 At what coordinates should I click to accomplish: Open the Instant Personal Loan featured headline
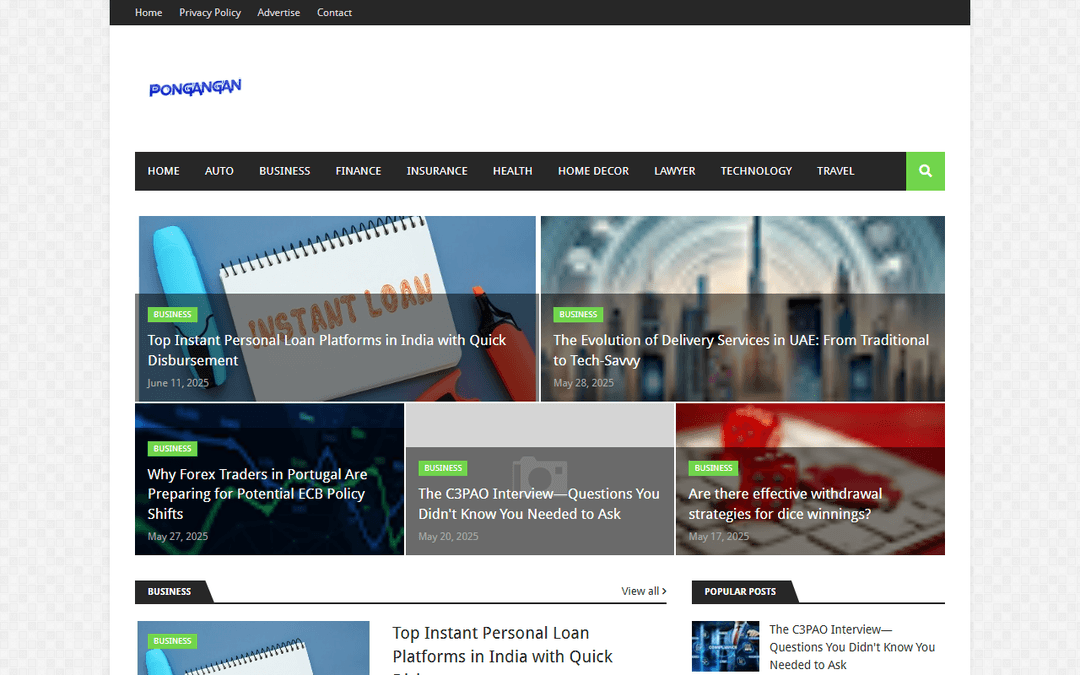[326, 350]
